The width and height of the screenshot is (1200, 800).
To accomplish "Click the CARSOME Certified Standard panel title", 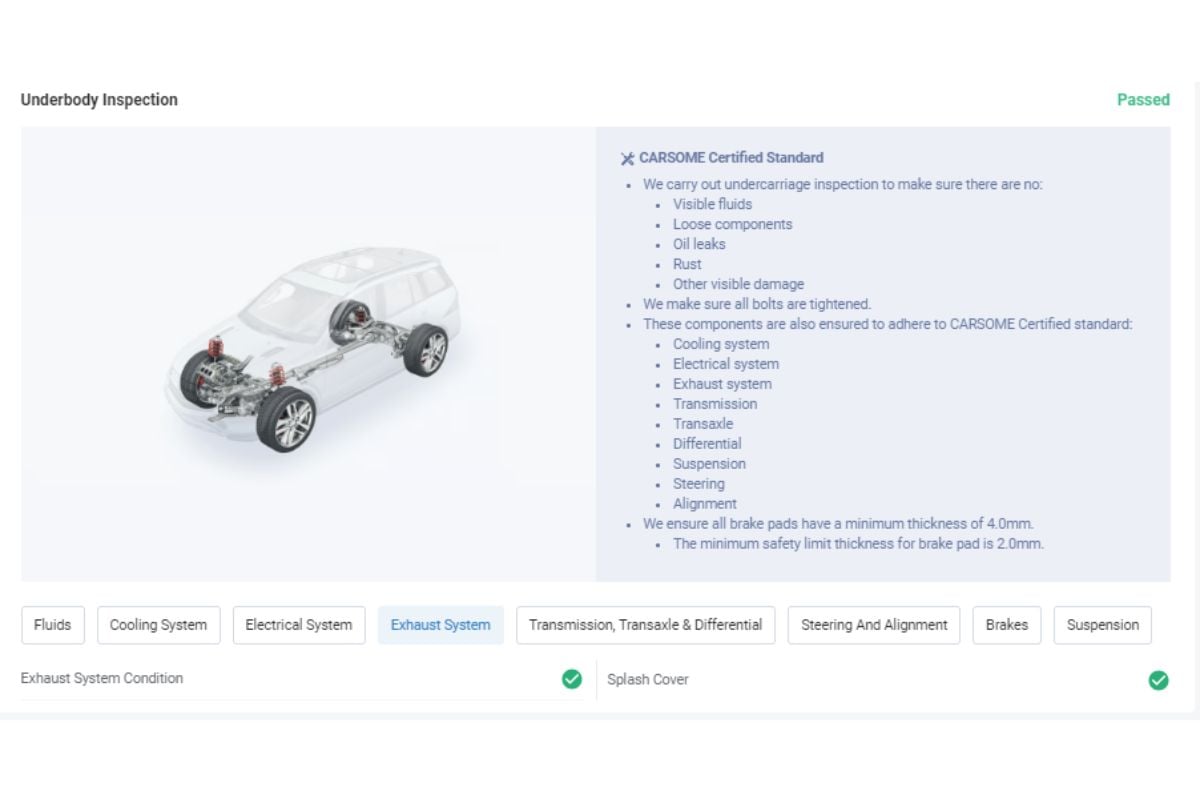I will tap(730, 157).
